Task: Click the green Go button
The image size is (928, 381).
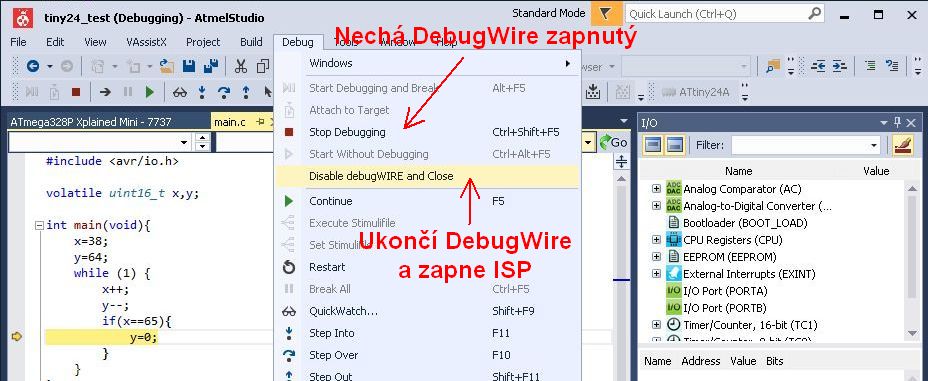Action: tap(613, 142)
